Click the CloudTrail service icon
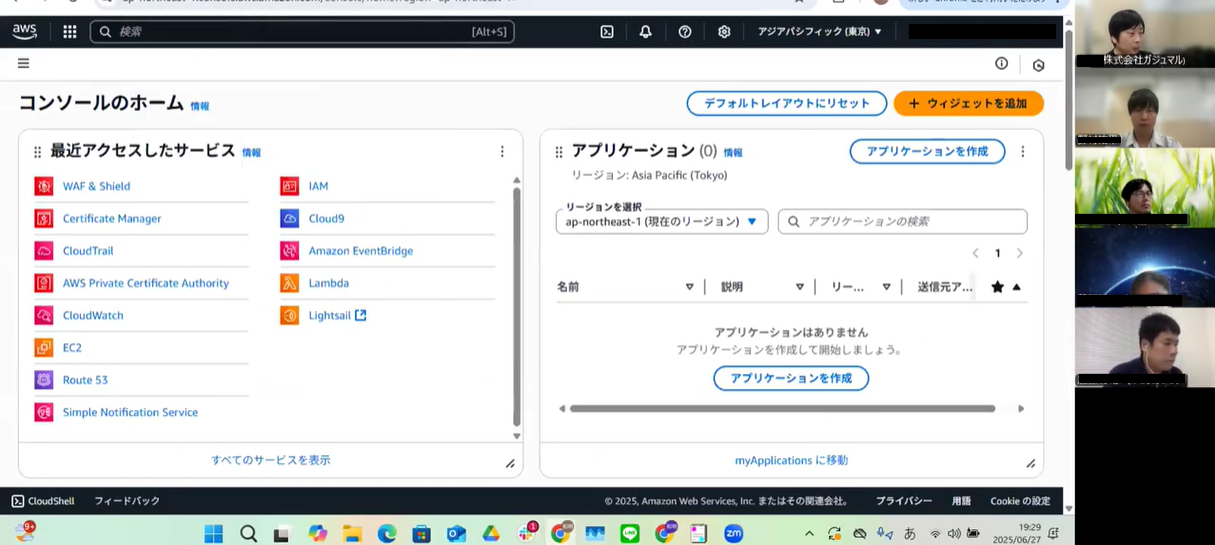Image resolution: width=1215 pixels, height=545 pixels. click(43, 251)
